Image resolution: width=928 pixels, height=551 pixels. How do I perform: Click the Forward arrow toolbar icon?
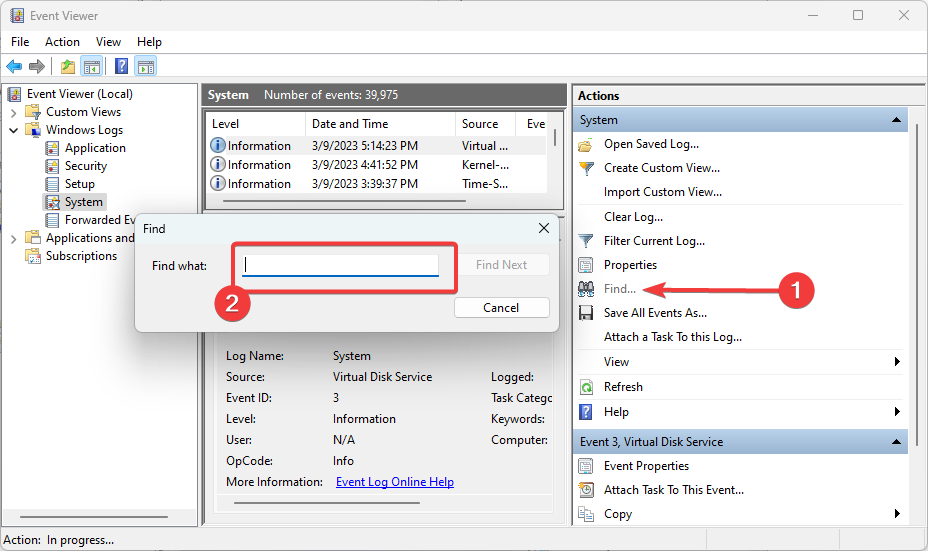[37, 66]
